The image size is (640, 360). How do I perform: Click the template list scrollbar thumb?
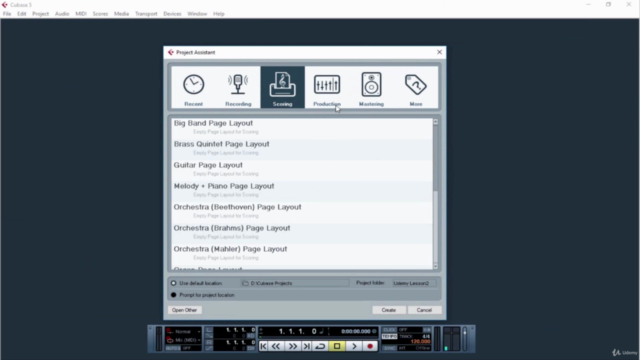point(436,158)
